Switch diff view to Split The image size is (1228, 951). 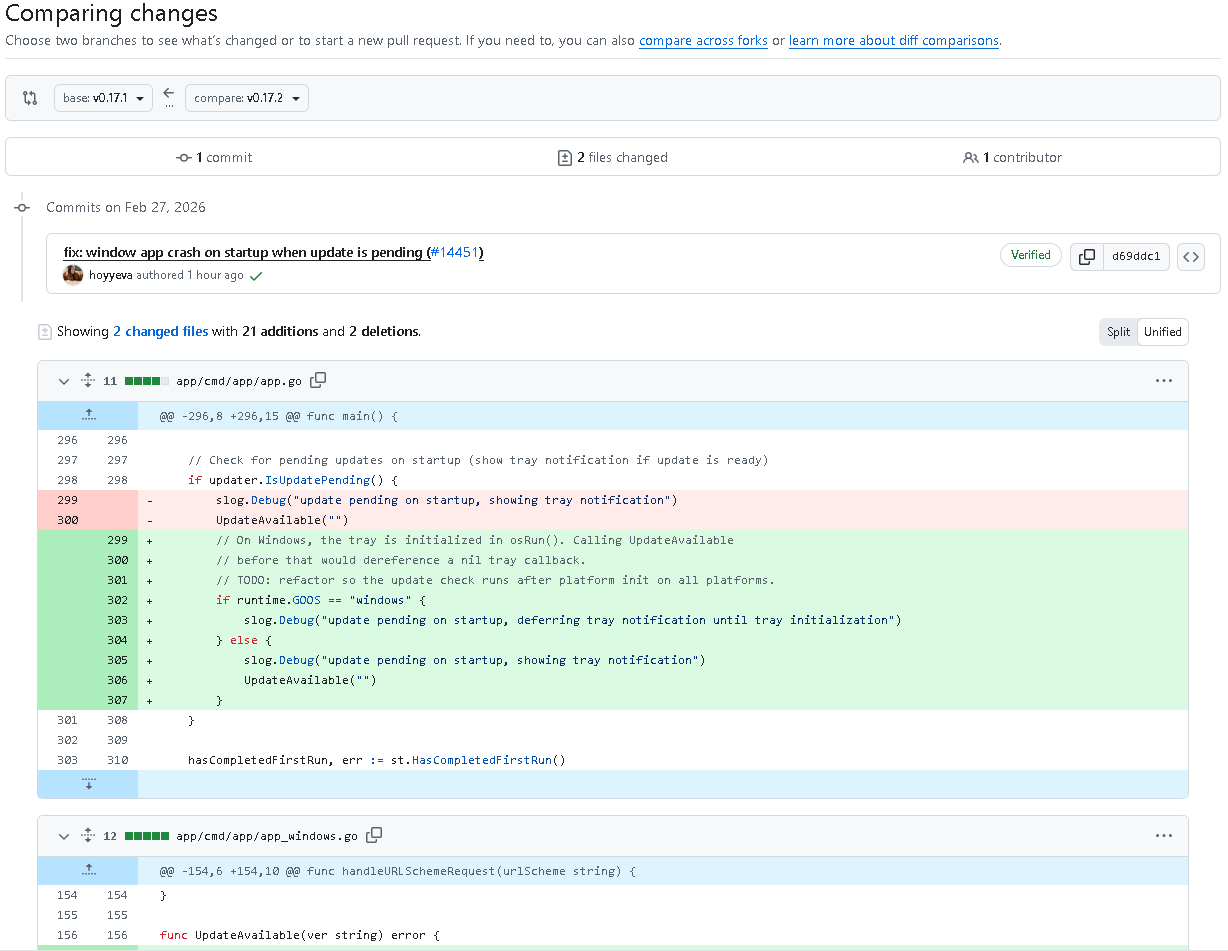[x=1118, y=332]
